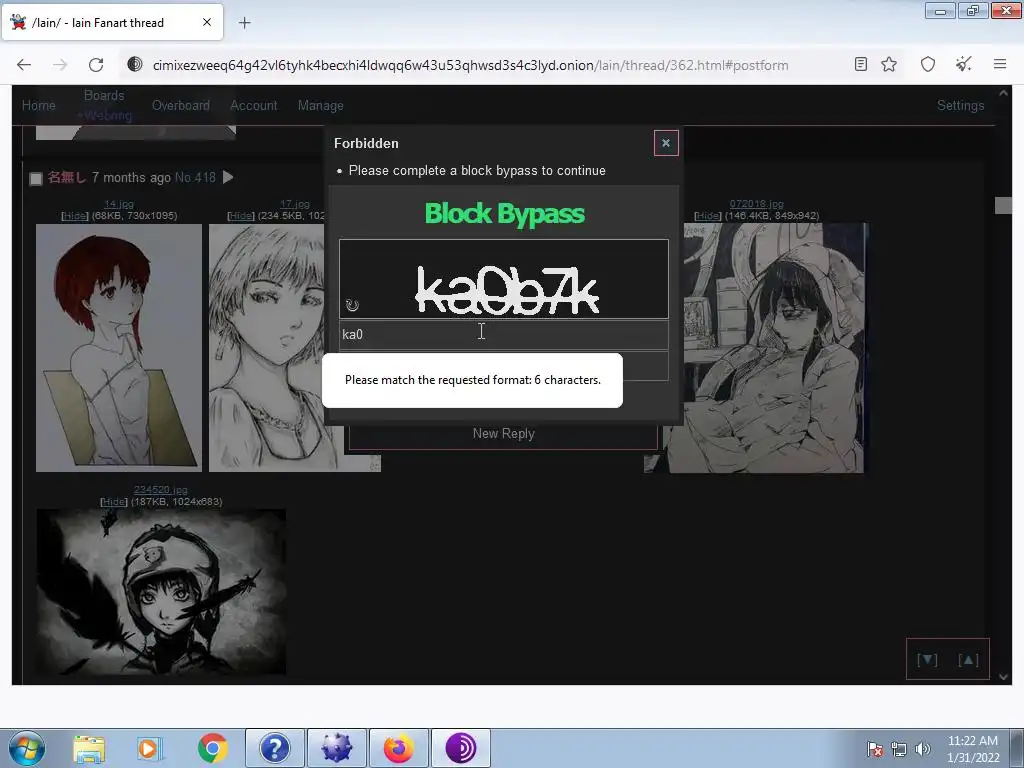
Task: Open the Settings nav link
Action: 961,105
